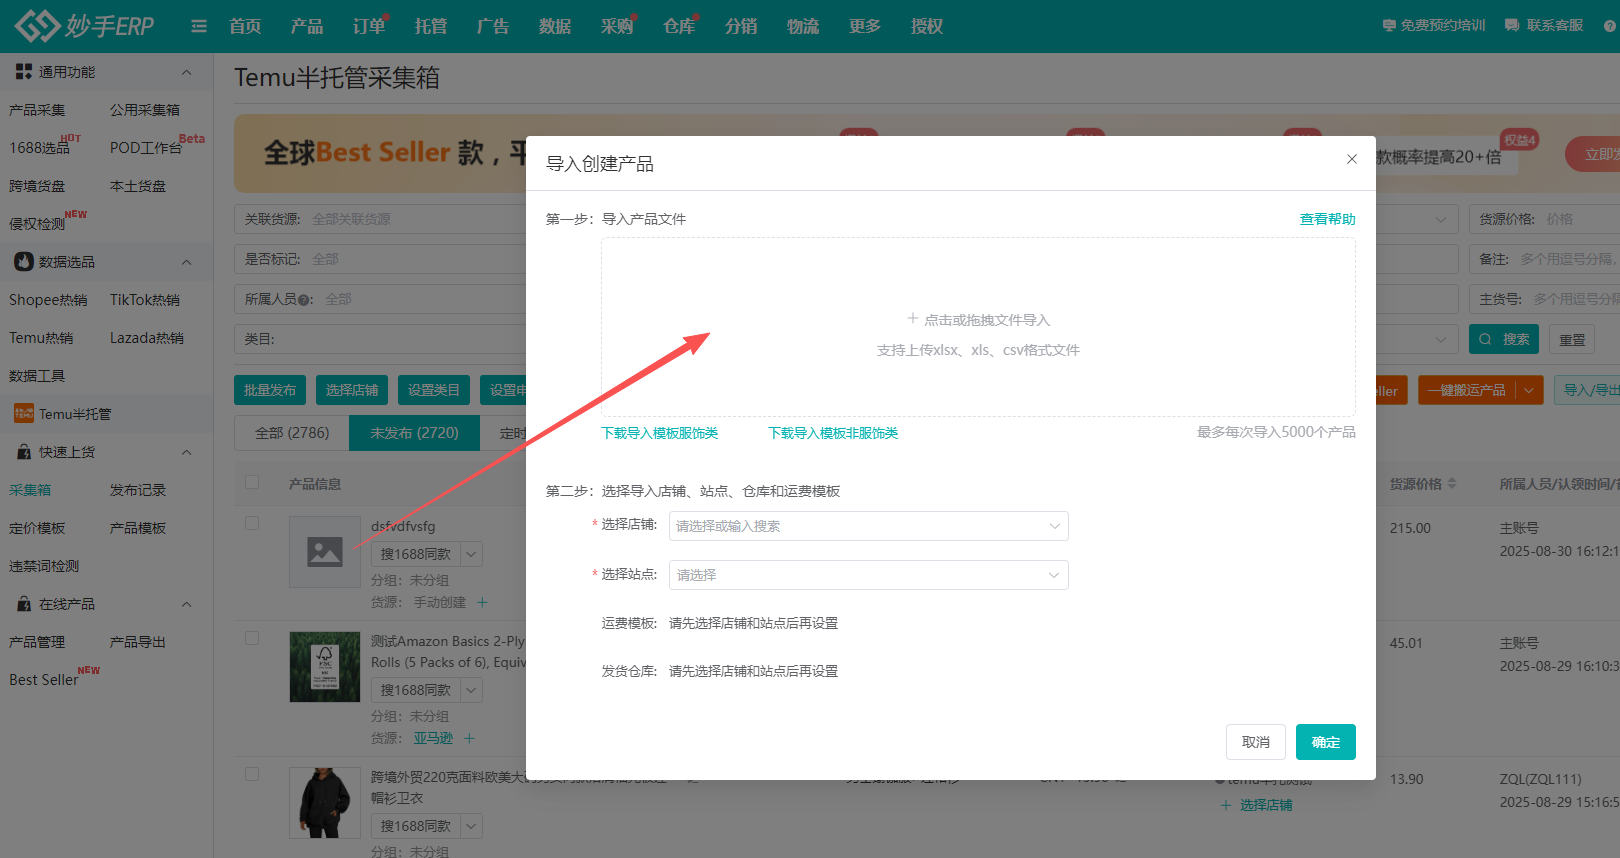The height and width of the screenshot is (858, 1620).
Task: Open the 订单 top menu
Action: pyautogui.click(x=369, y=26)
